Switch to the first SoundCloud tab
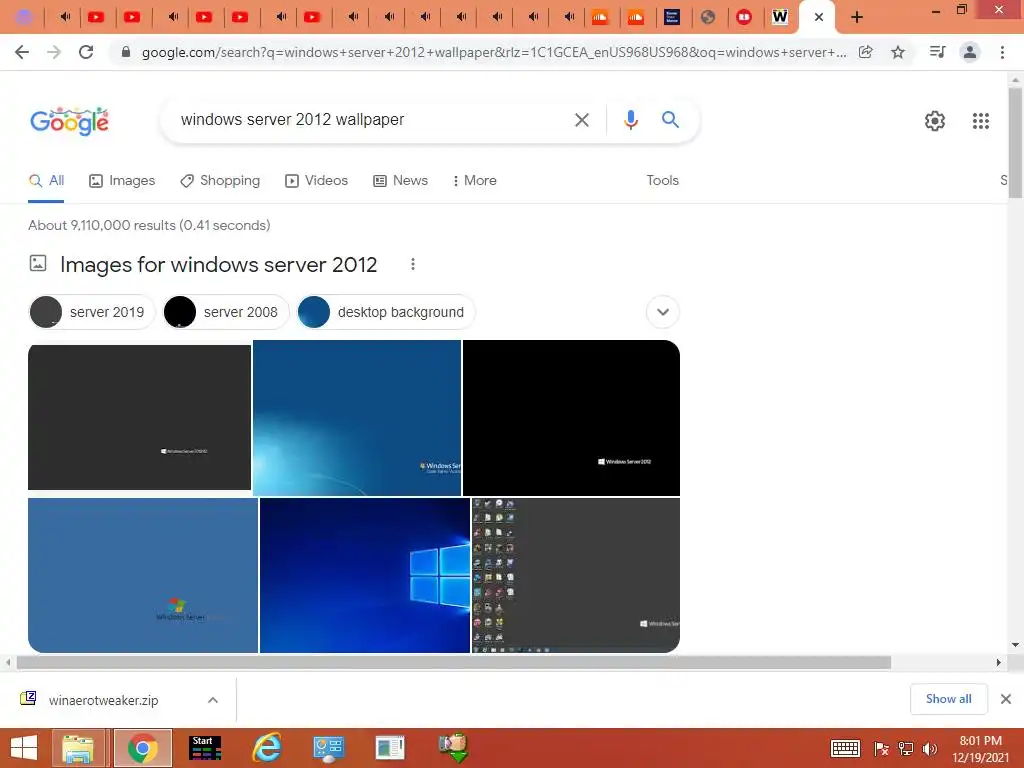This screenshot has height=768, width=1024. (x=600, y=18)
